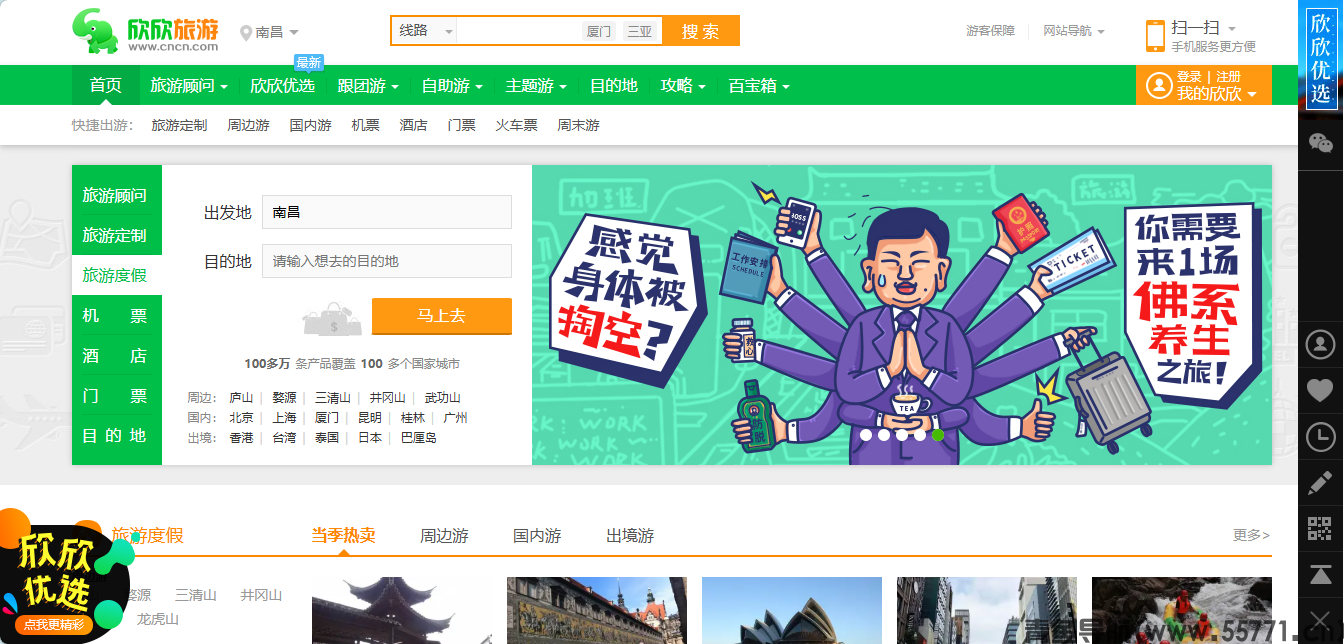Open the 攻略 nav dropdown

pyautogui.click(x=683, y=86)
